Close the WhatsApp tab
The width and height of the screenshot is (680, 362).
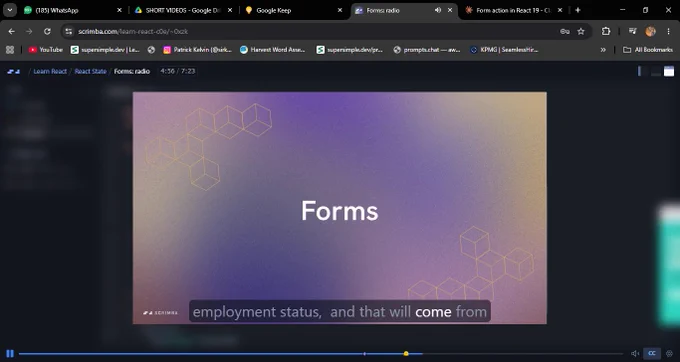120,10
